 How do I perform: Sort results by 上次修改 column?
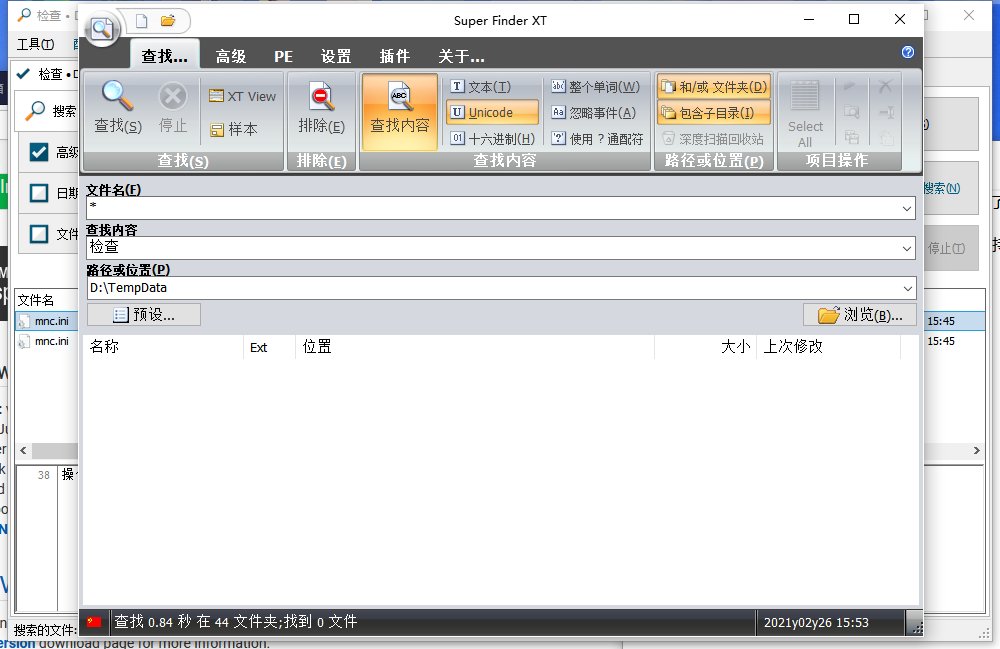pyautogui.click(x=828, y=347)
